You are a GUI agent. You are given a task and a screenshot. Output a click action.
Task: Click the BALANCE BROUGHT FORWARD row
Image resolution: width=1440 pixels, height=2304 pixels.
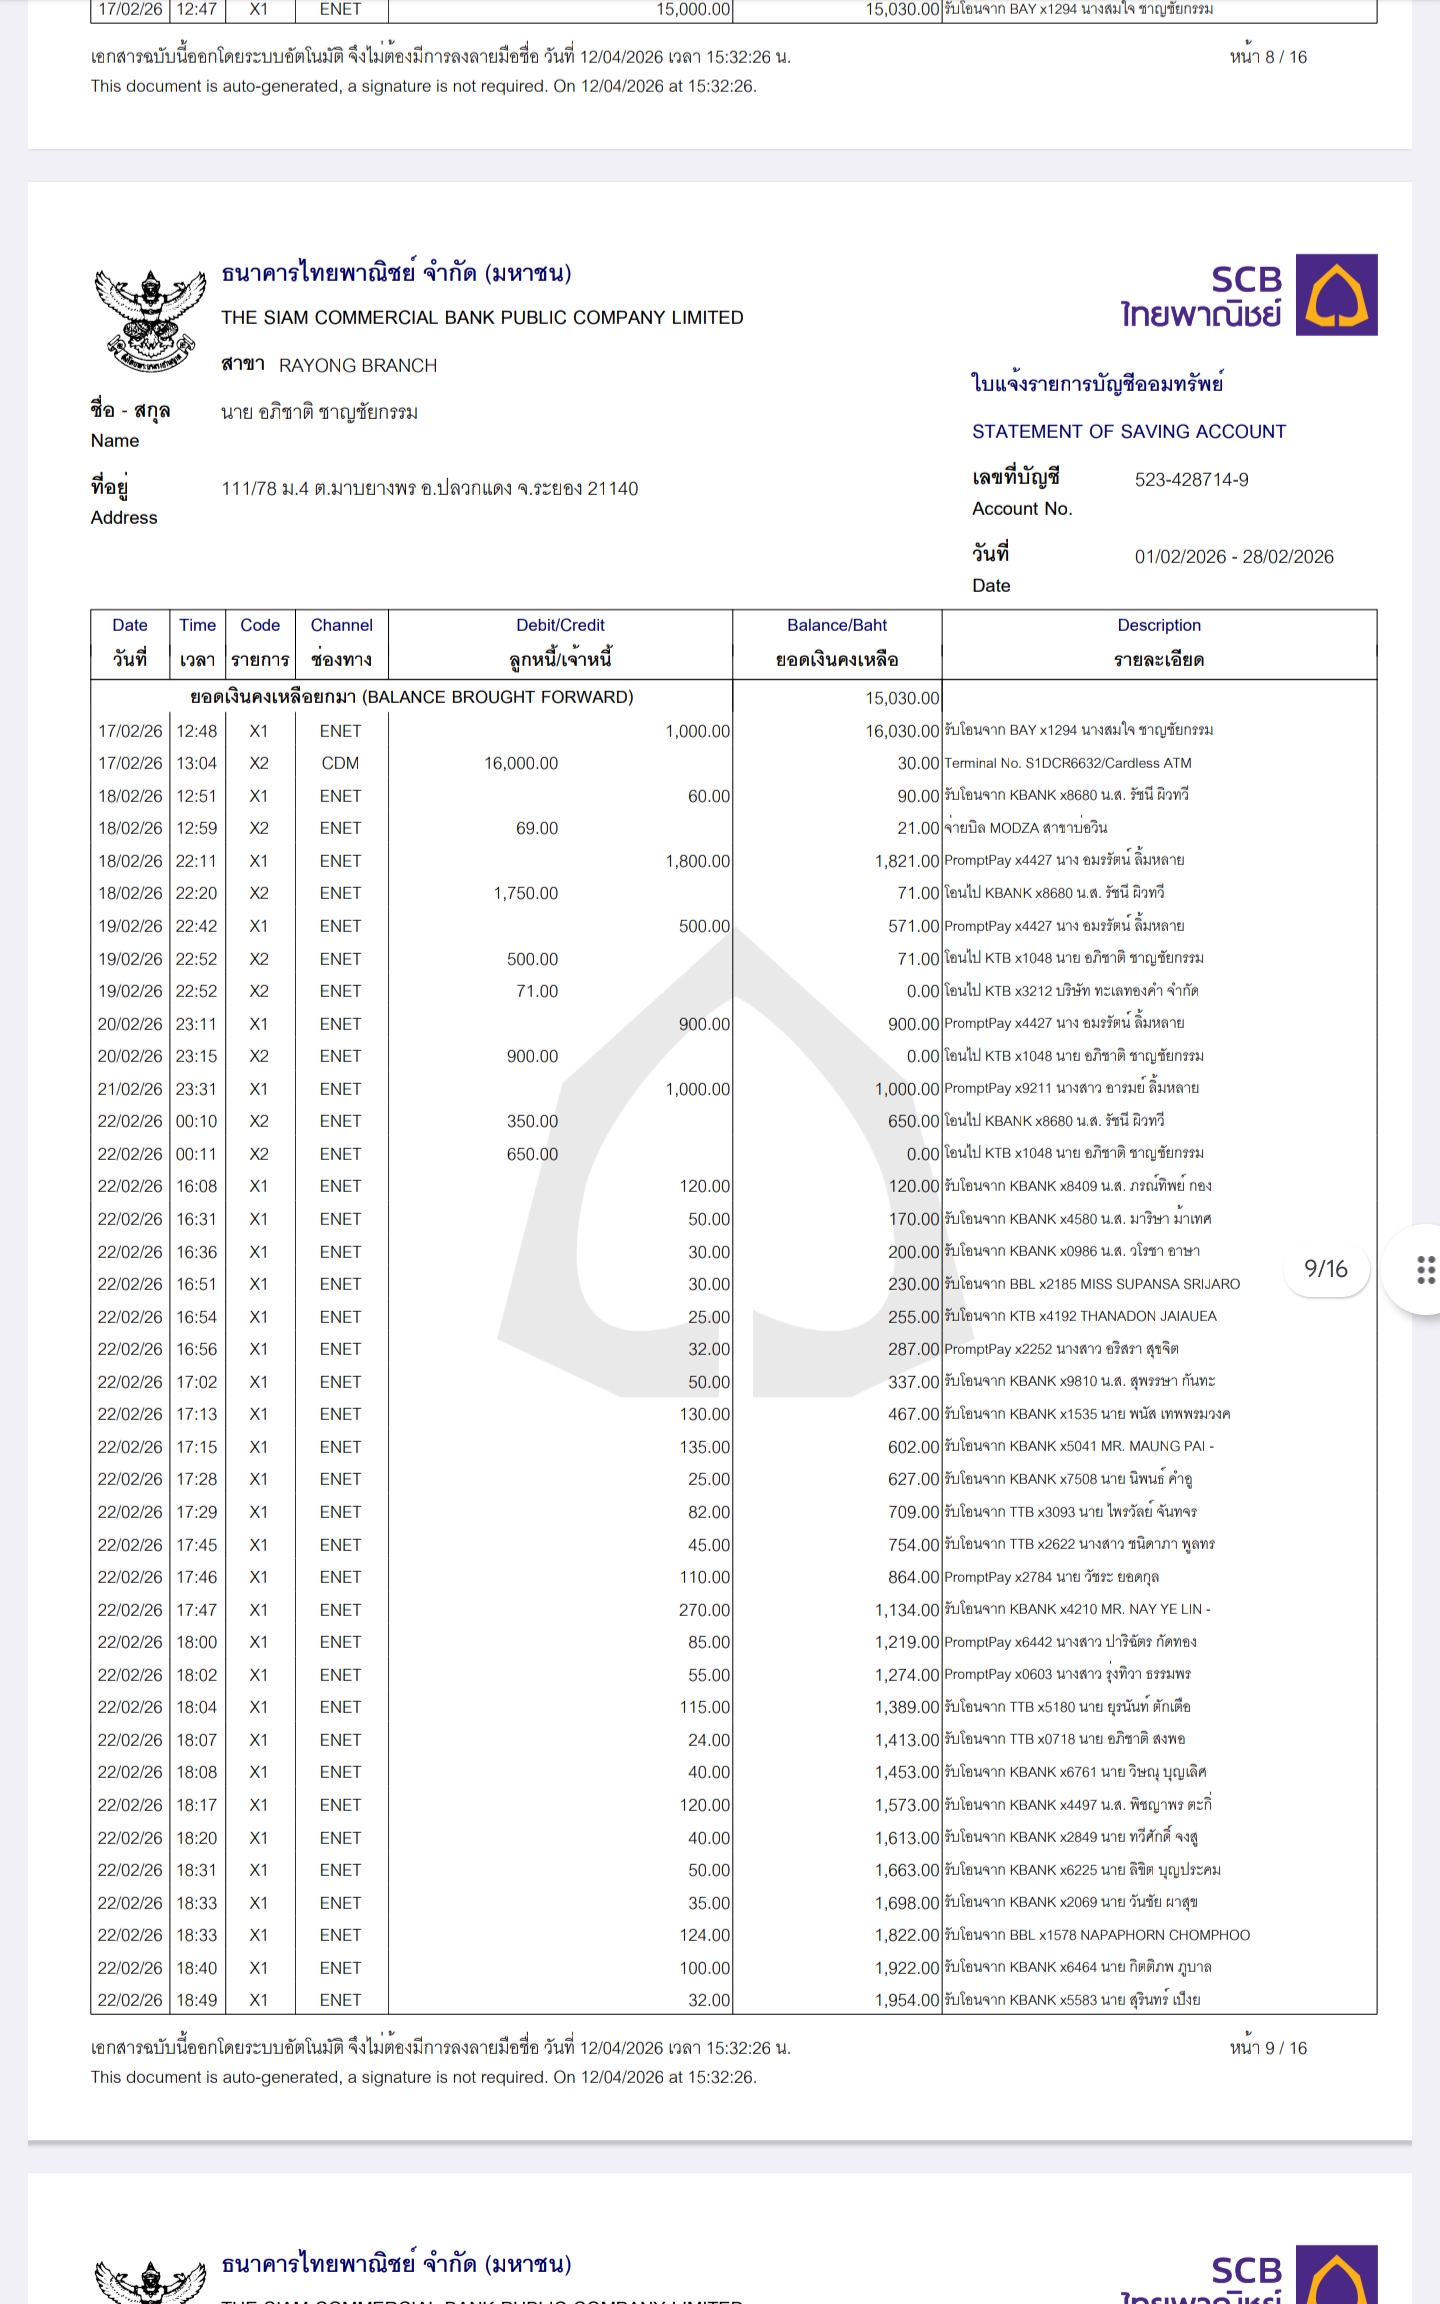click(x=411, y=697)
